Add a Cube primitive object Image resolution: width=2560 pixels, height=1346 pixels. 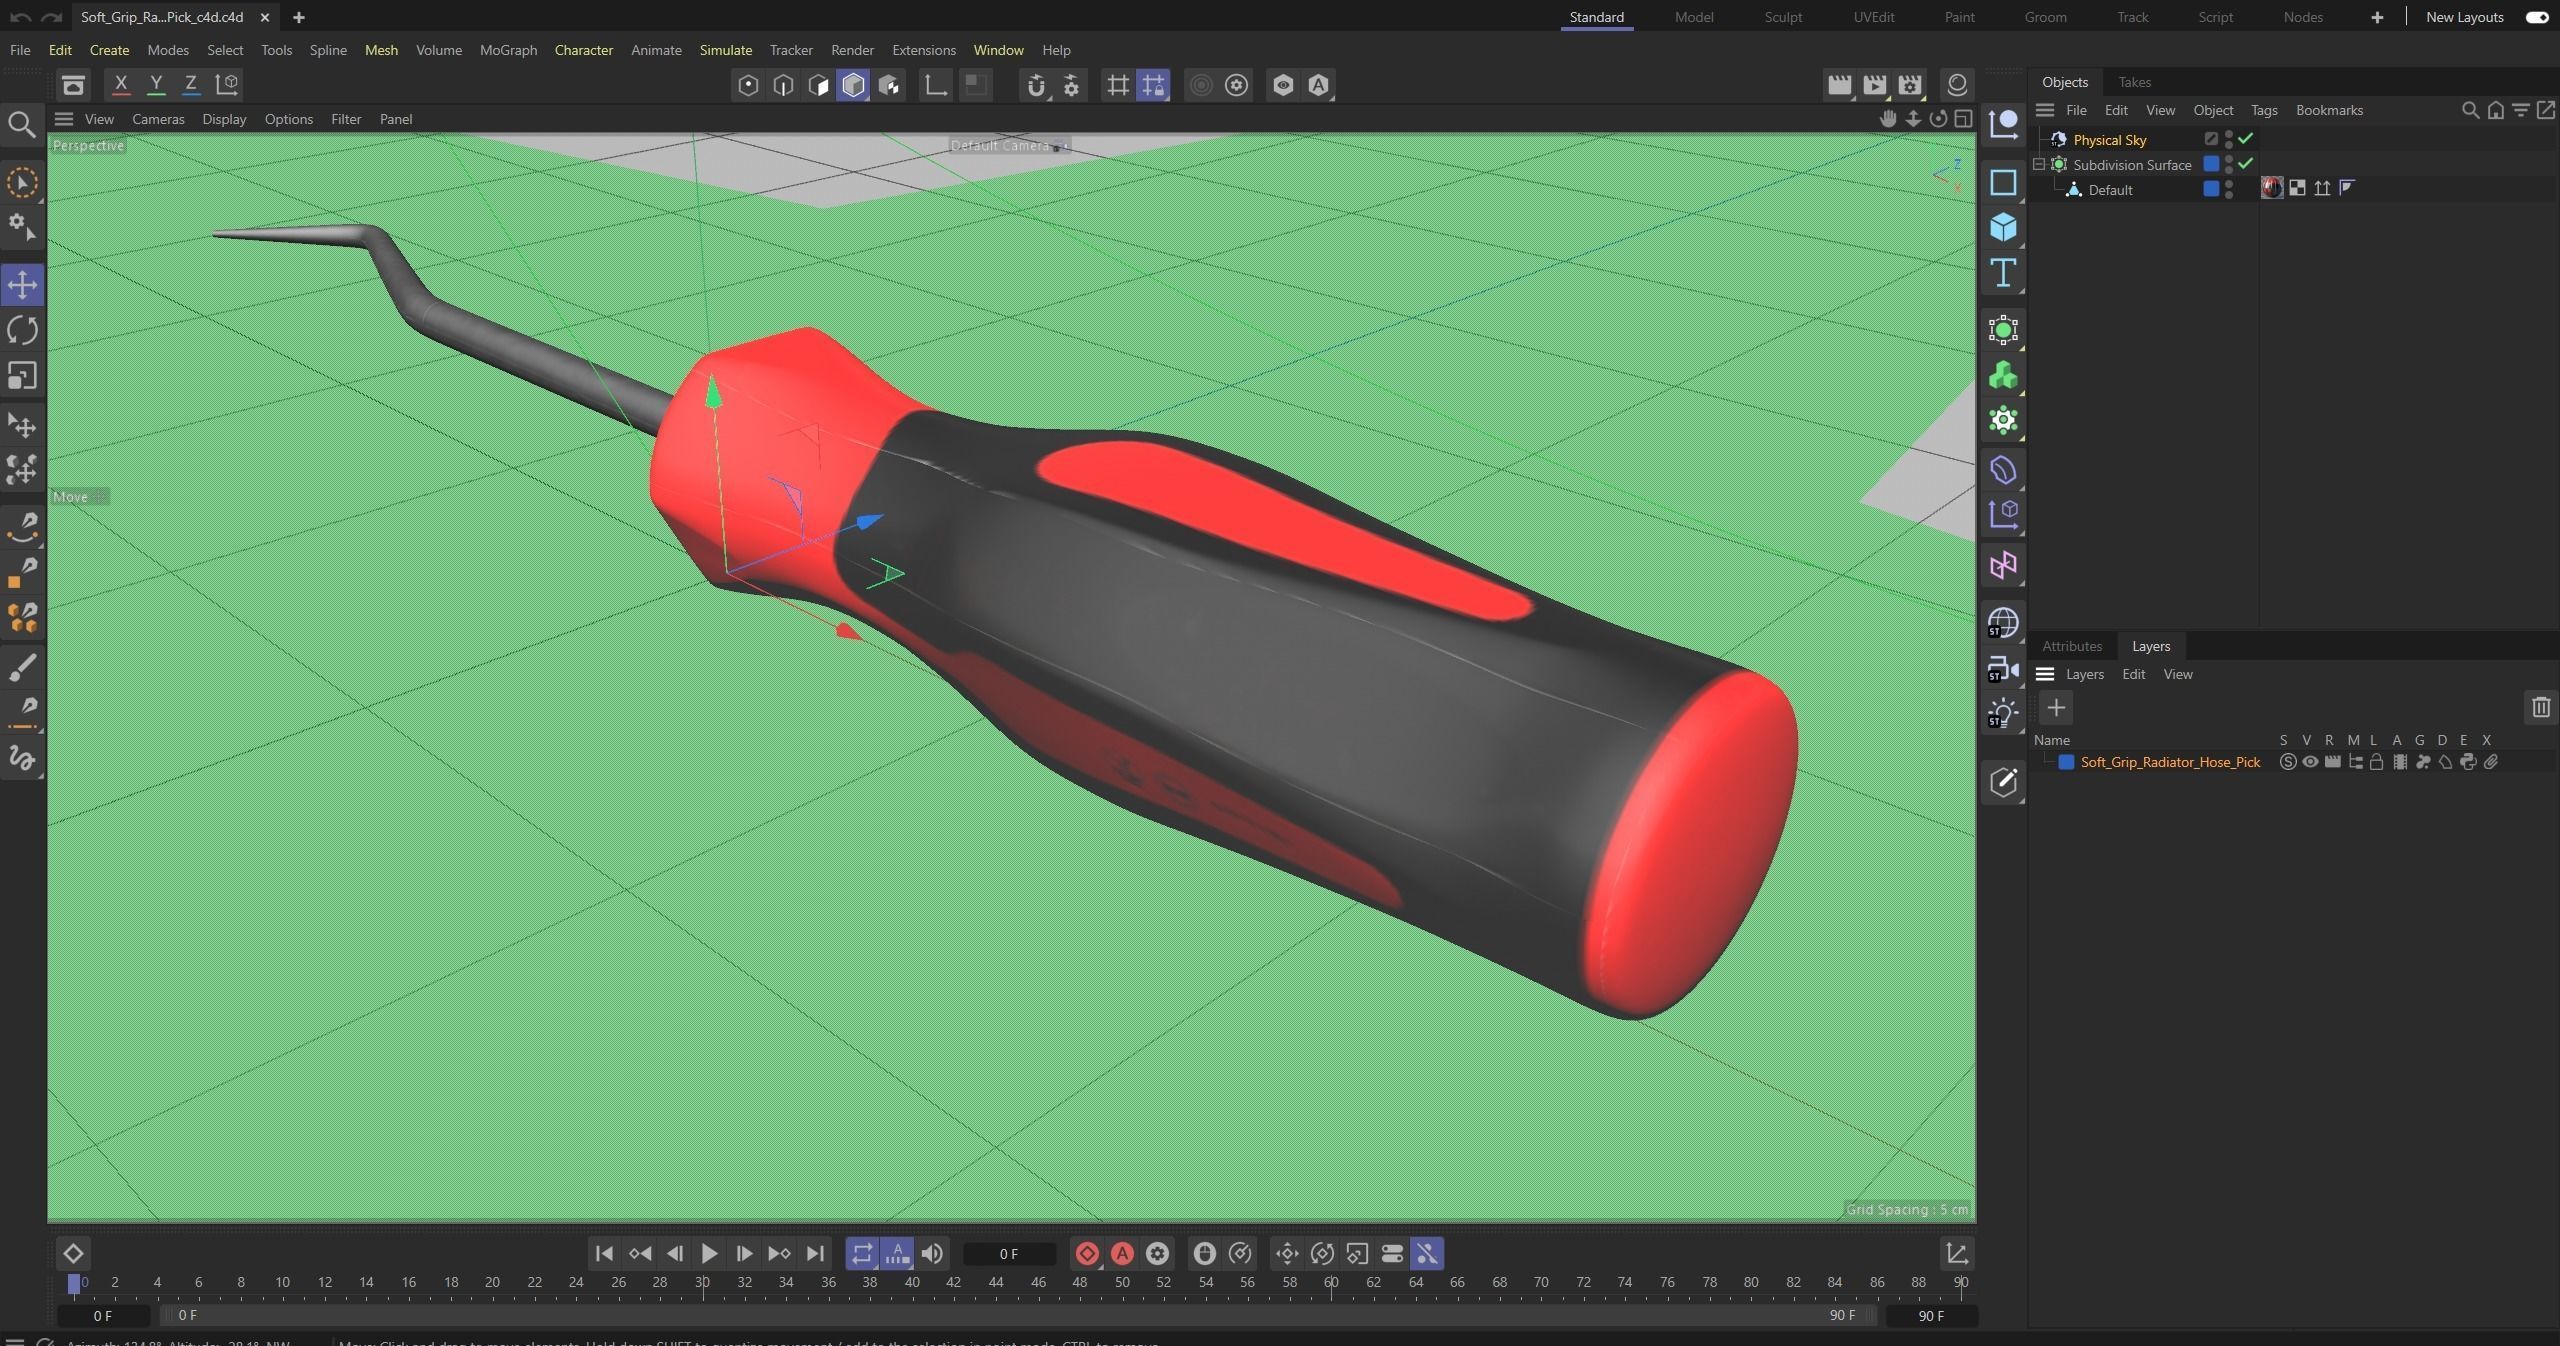pyautogui.click(x=2003, y=228)
